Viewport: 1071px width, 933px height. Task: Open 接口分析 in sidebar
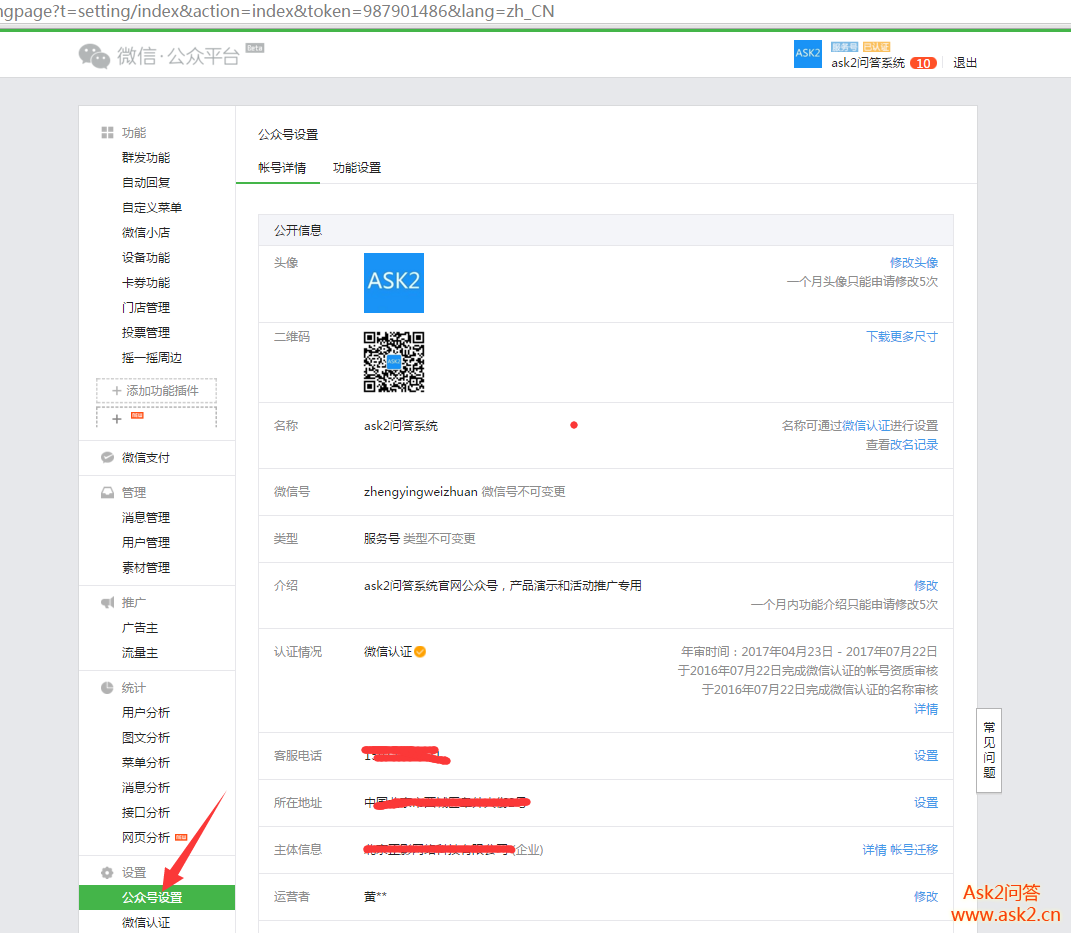[145, 812]
